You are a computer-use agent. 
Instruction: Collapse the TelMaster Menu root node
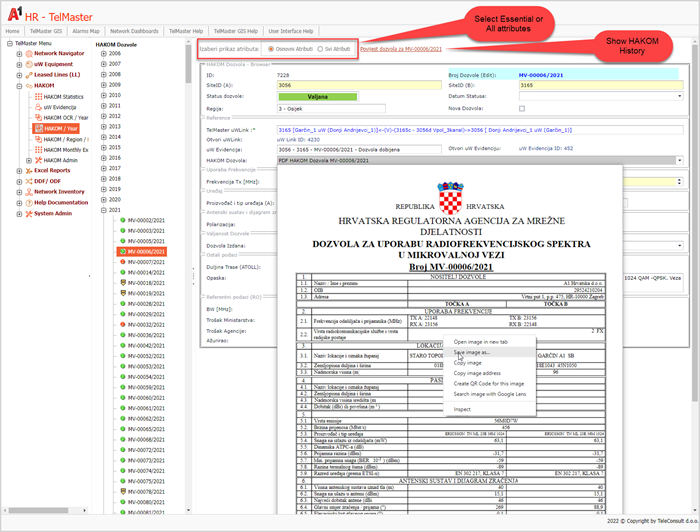tap(10, 43)
